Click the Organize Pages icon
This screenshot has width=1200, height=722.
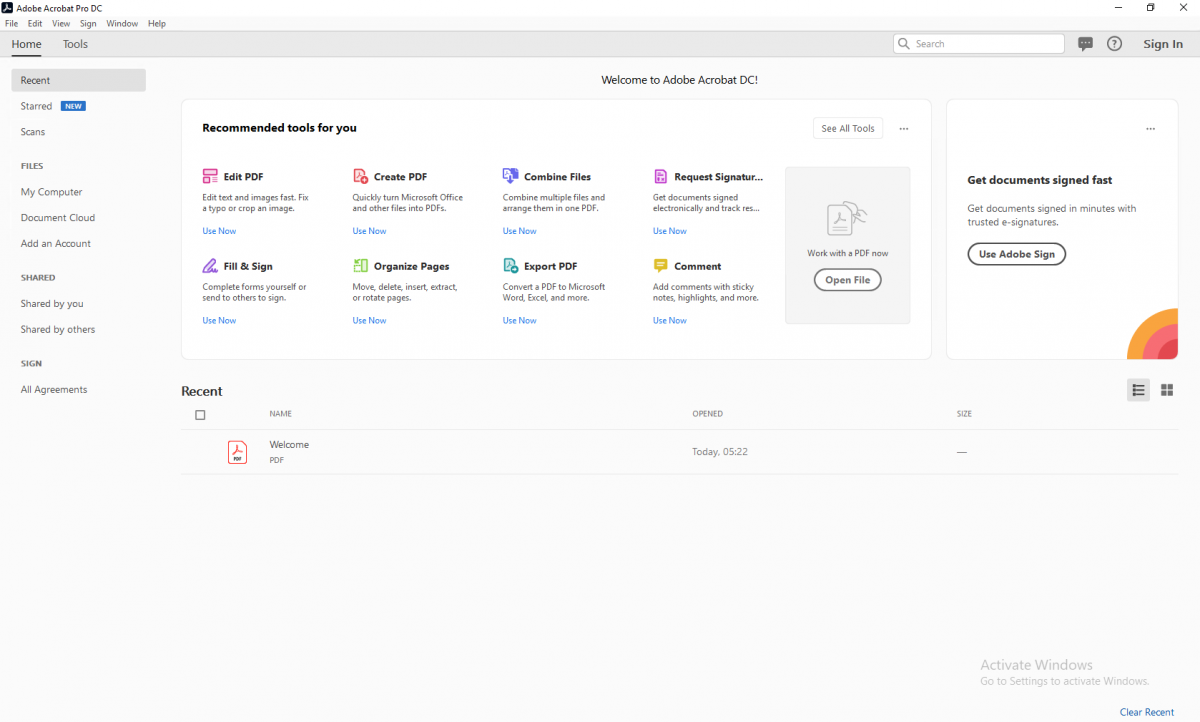point(360,266)
